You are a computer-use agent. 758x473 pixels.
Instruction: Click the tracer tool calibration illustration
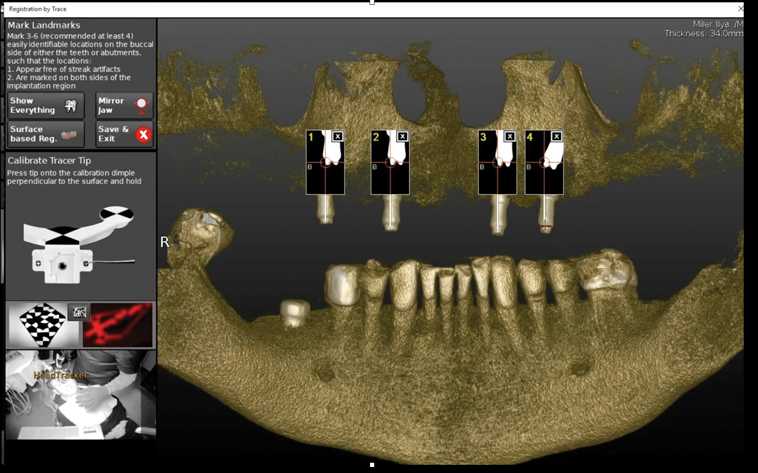(x=79, y=244)
